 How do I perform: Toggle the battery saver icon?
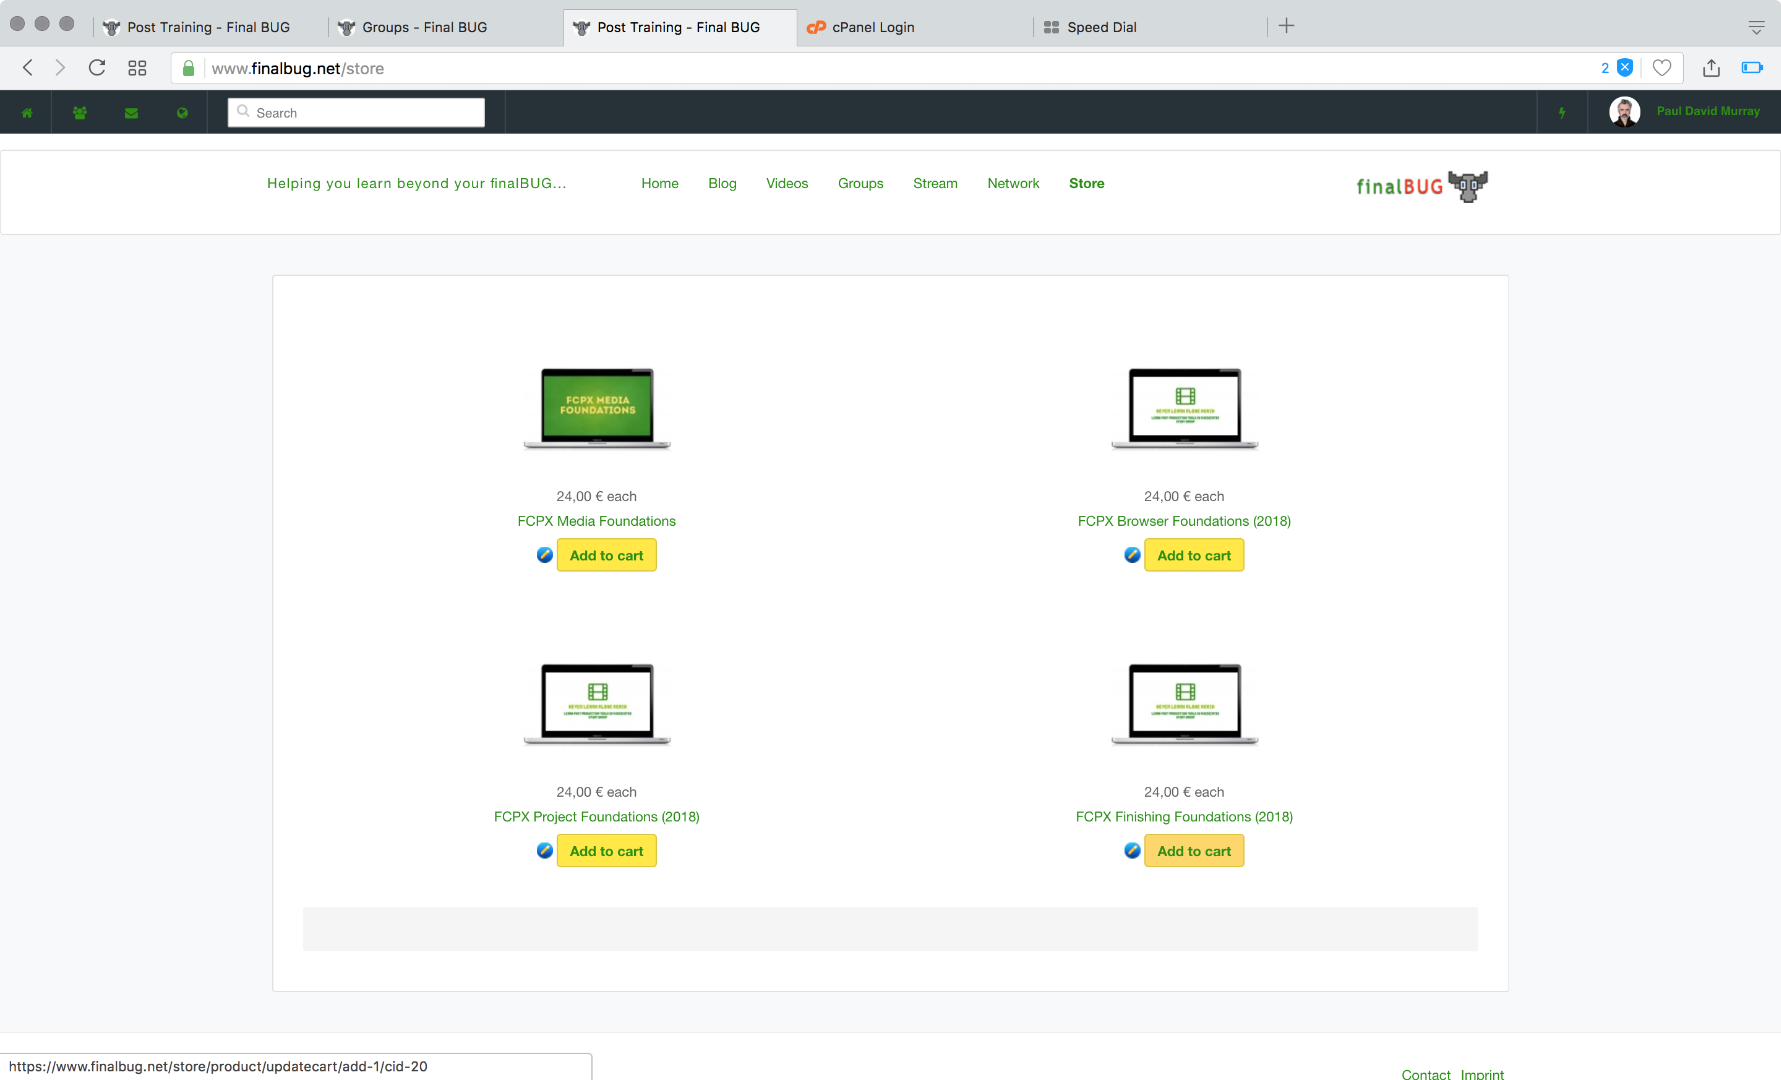click(x=1752, y=68)
